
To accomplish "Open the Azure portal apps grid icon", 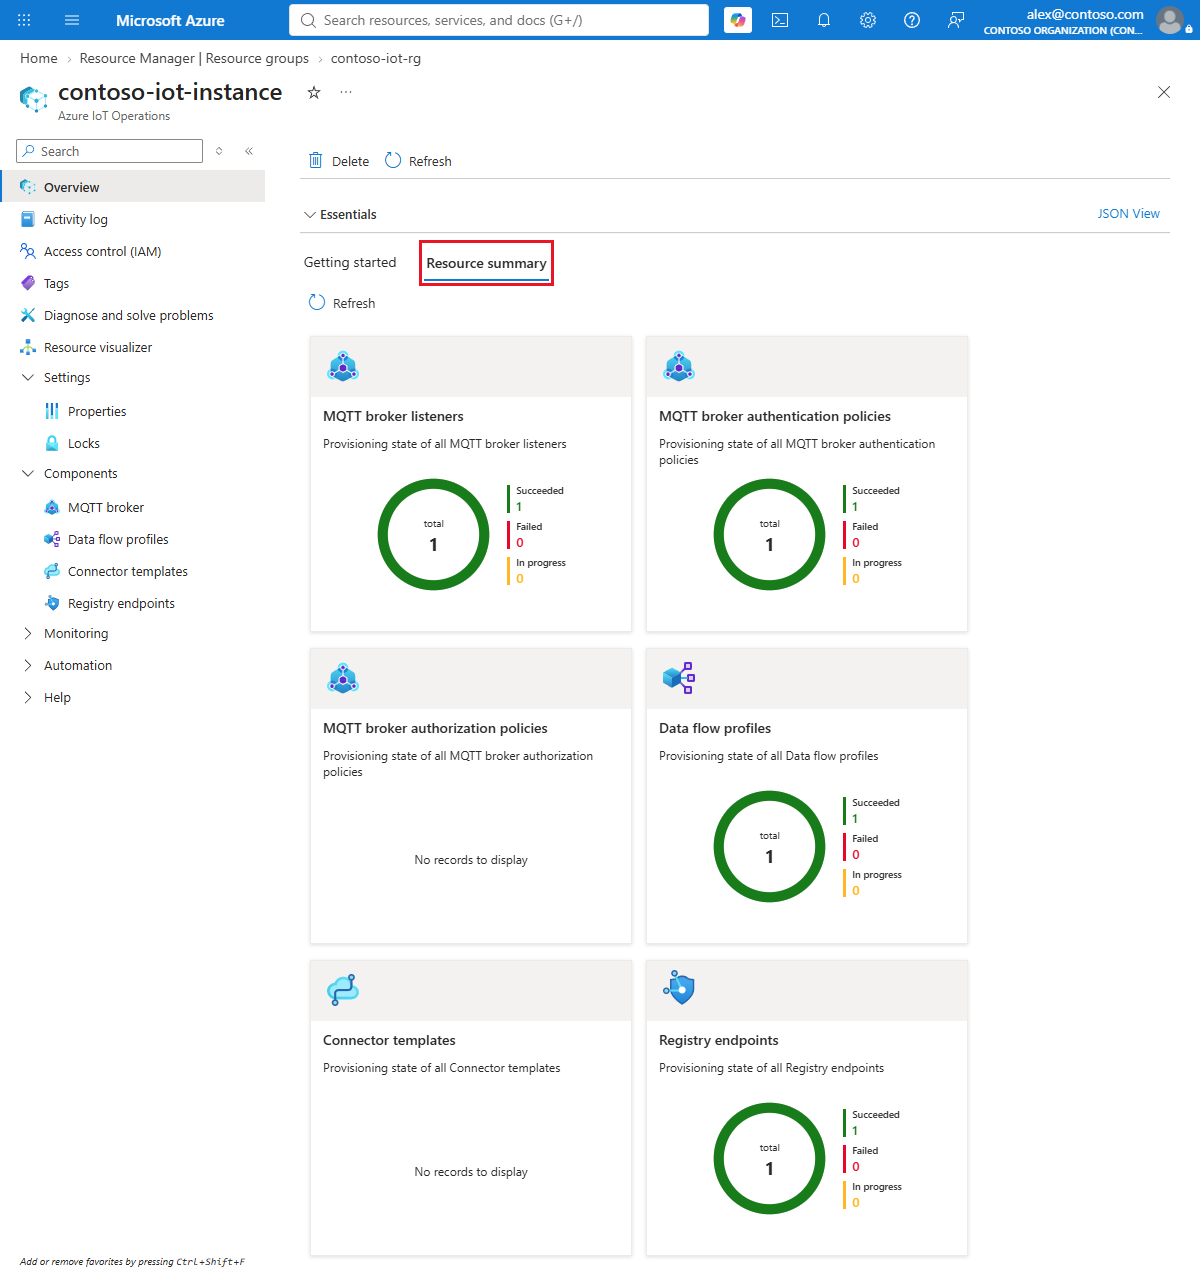I will point(24,20).
